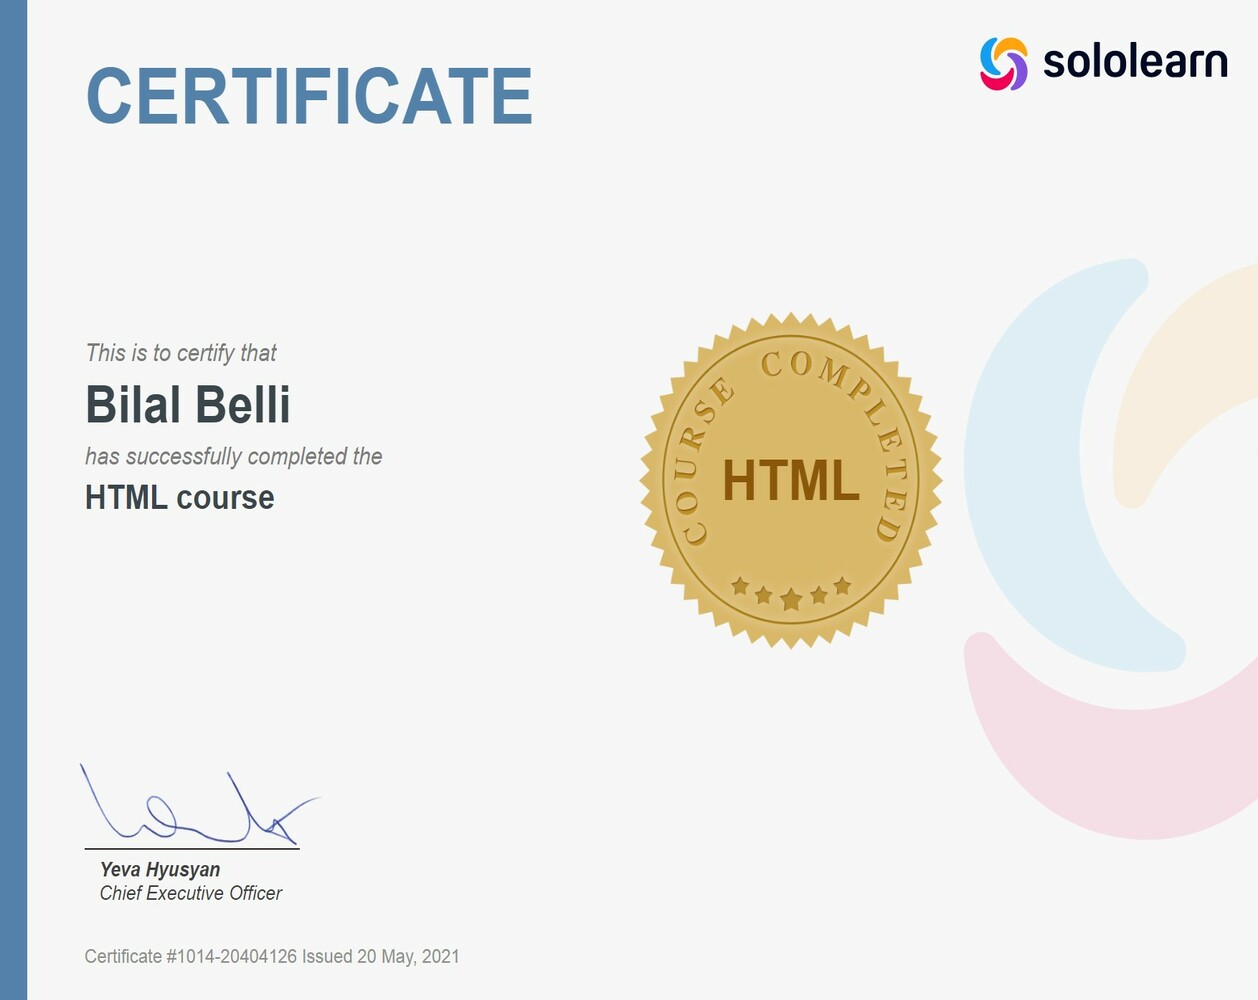
Task: Click the rightmost star on the seal
Action: point(843,585)
